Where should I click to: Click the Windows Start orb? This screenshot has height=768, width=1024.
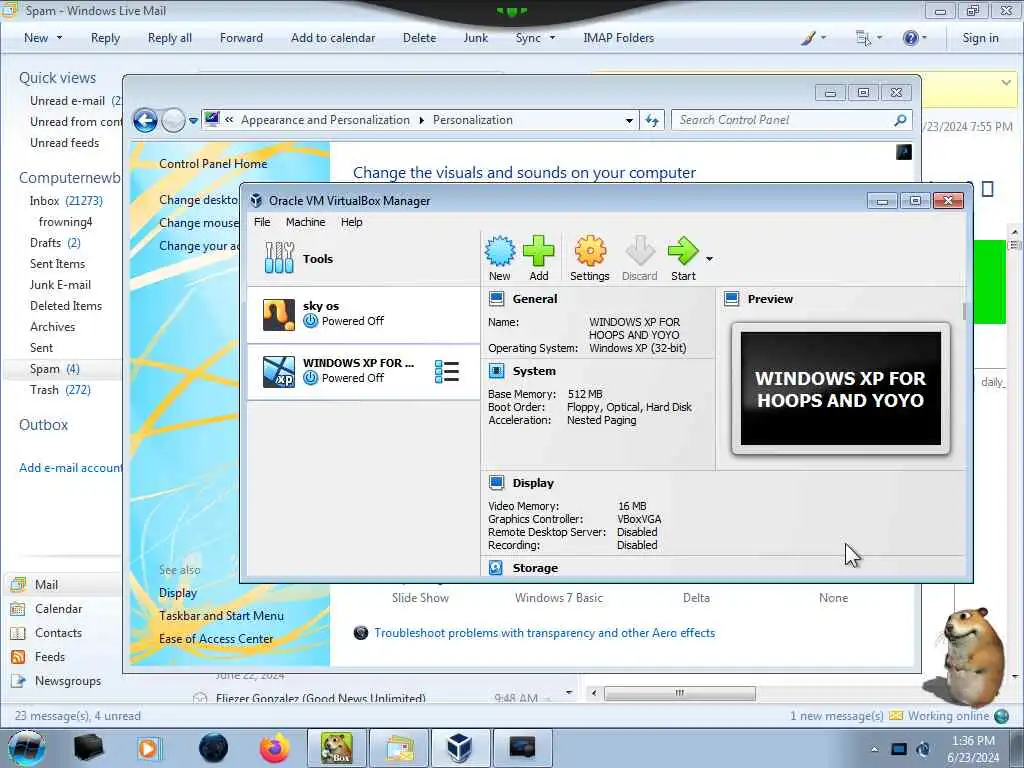tap(27, 748)
